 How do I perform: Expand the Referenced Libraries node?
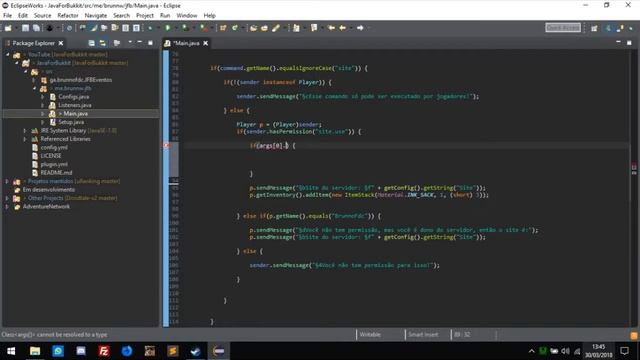pos(25,139)
